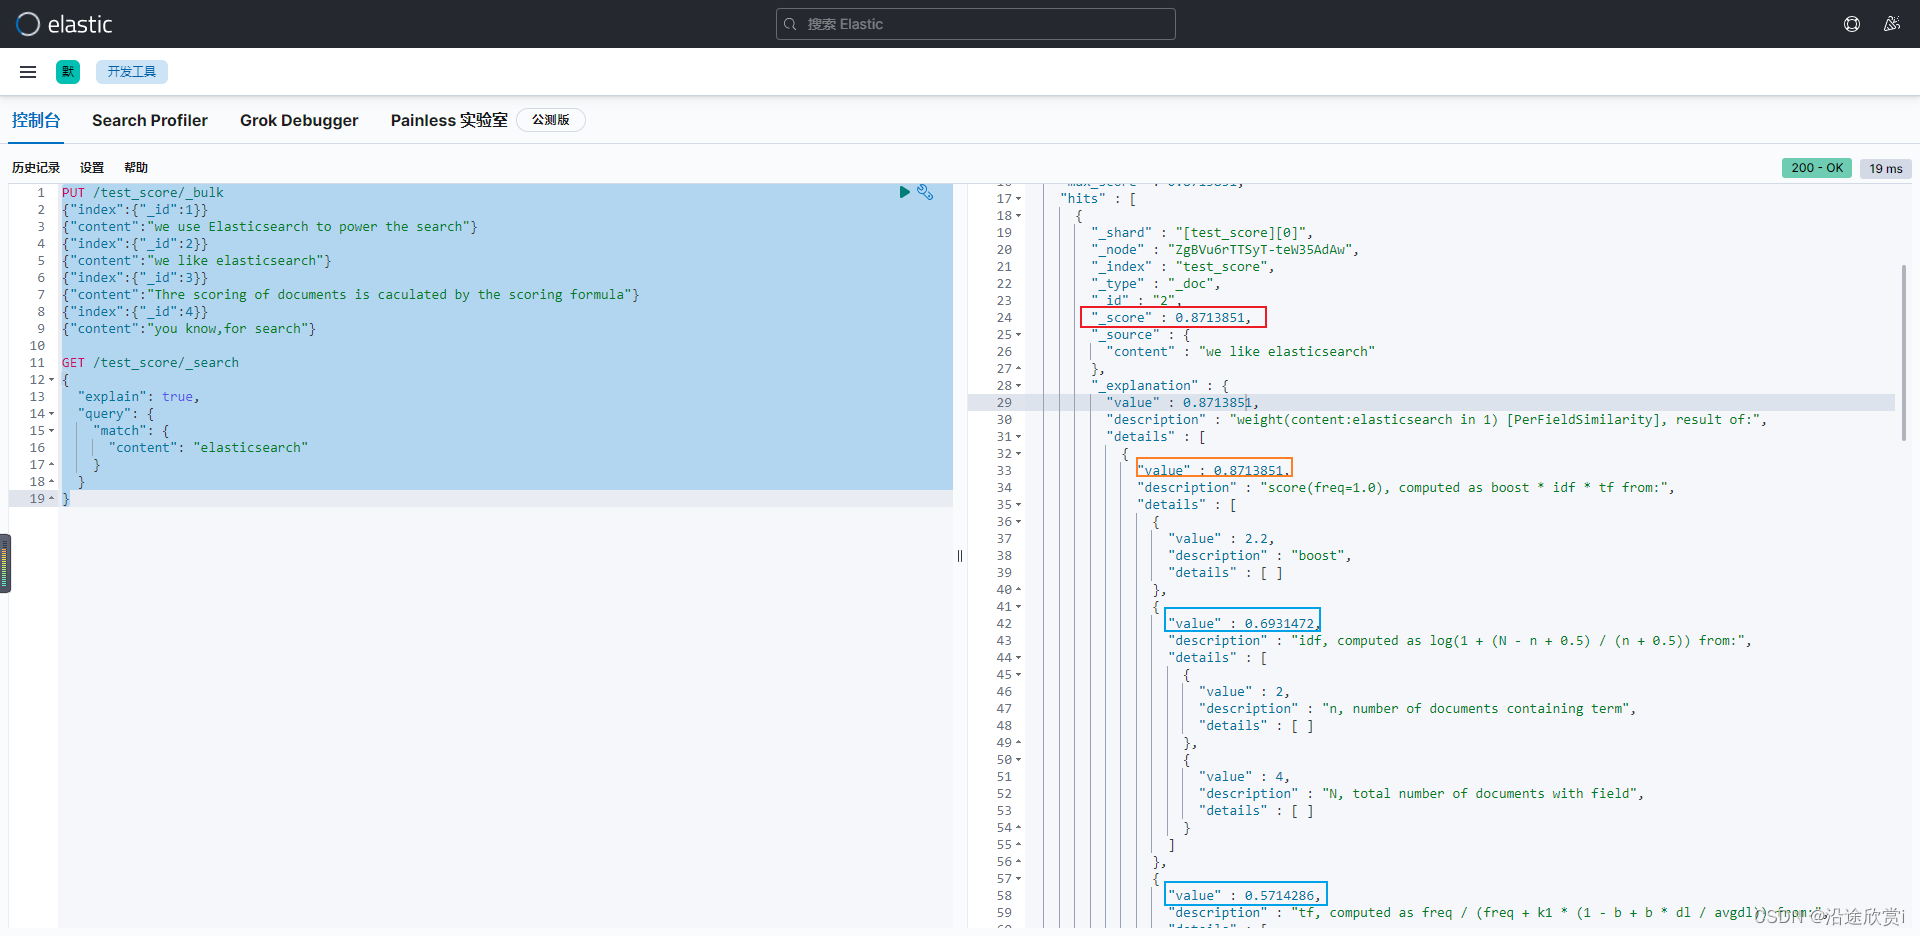1920x936 pixels.
Task: Open the Grok Debugger tab
Action: pyautogui.click(x=299, y=120)
